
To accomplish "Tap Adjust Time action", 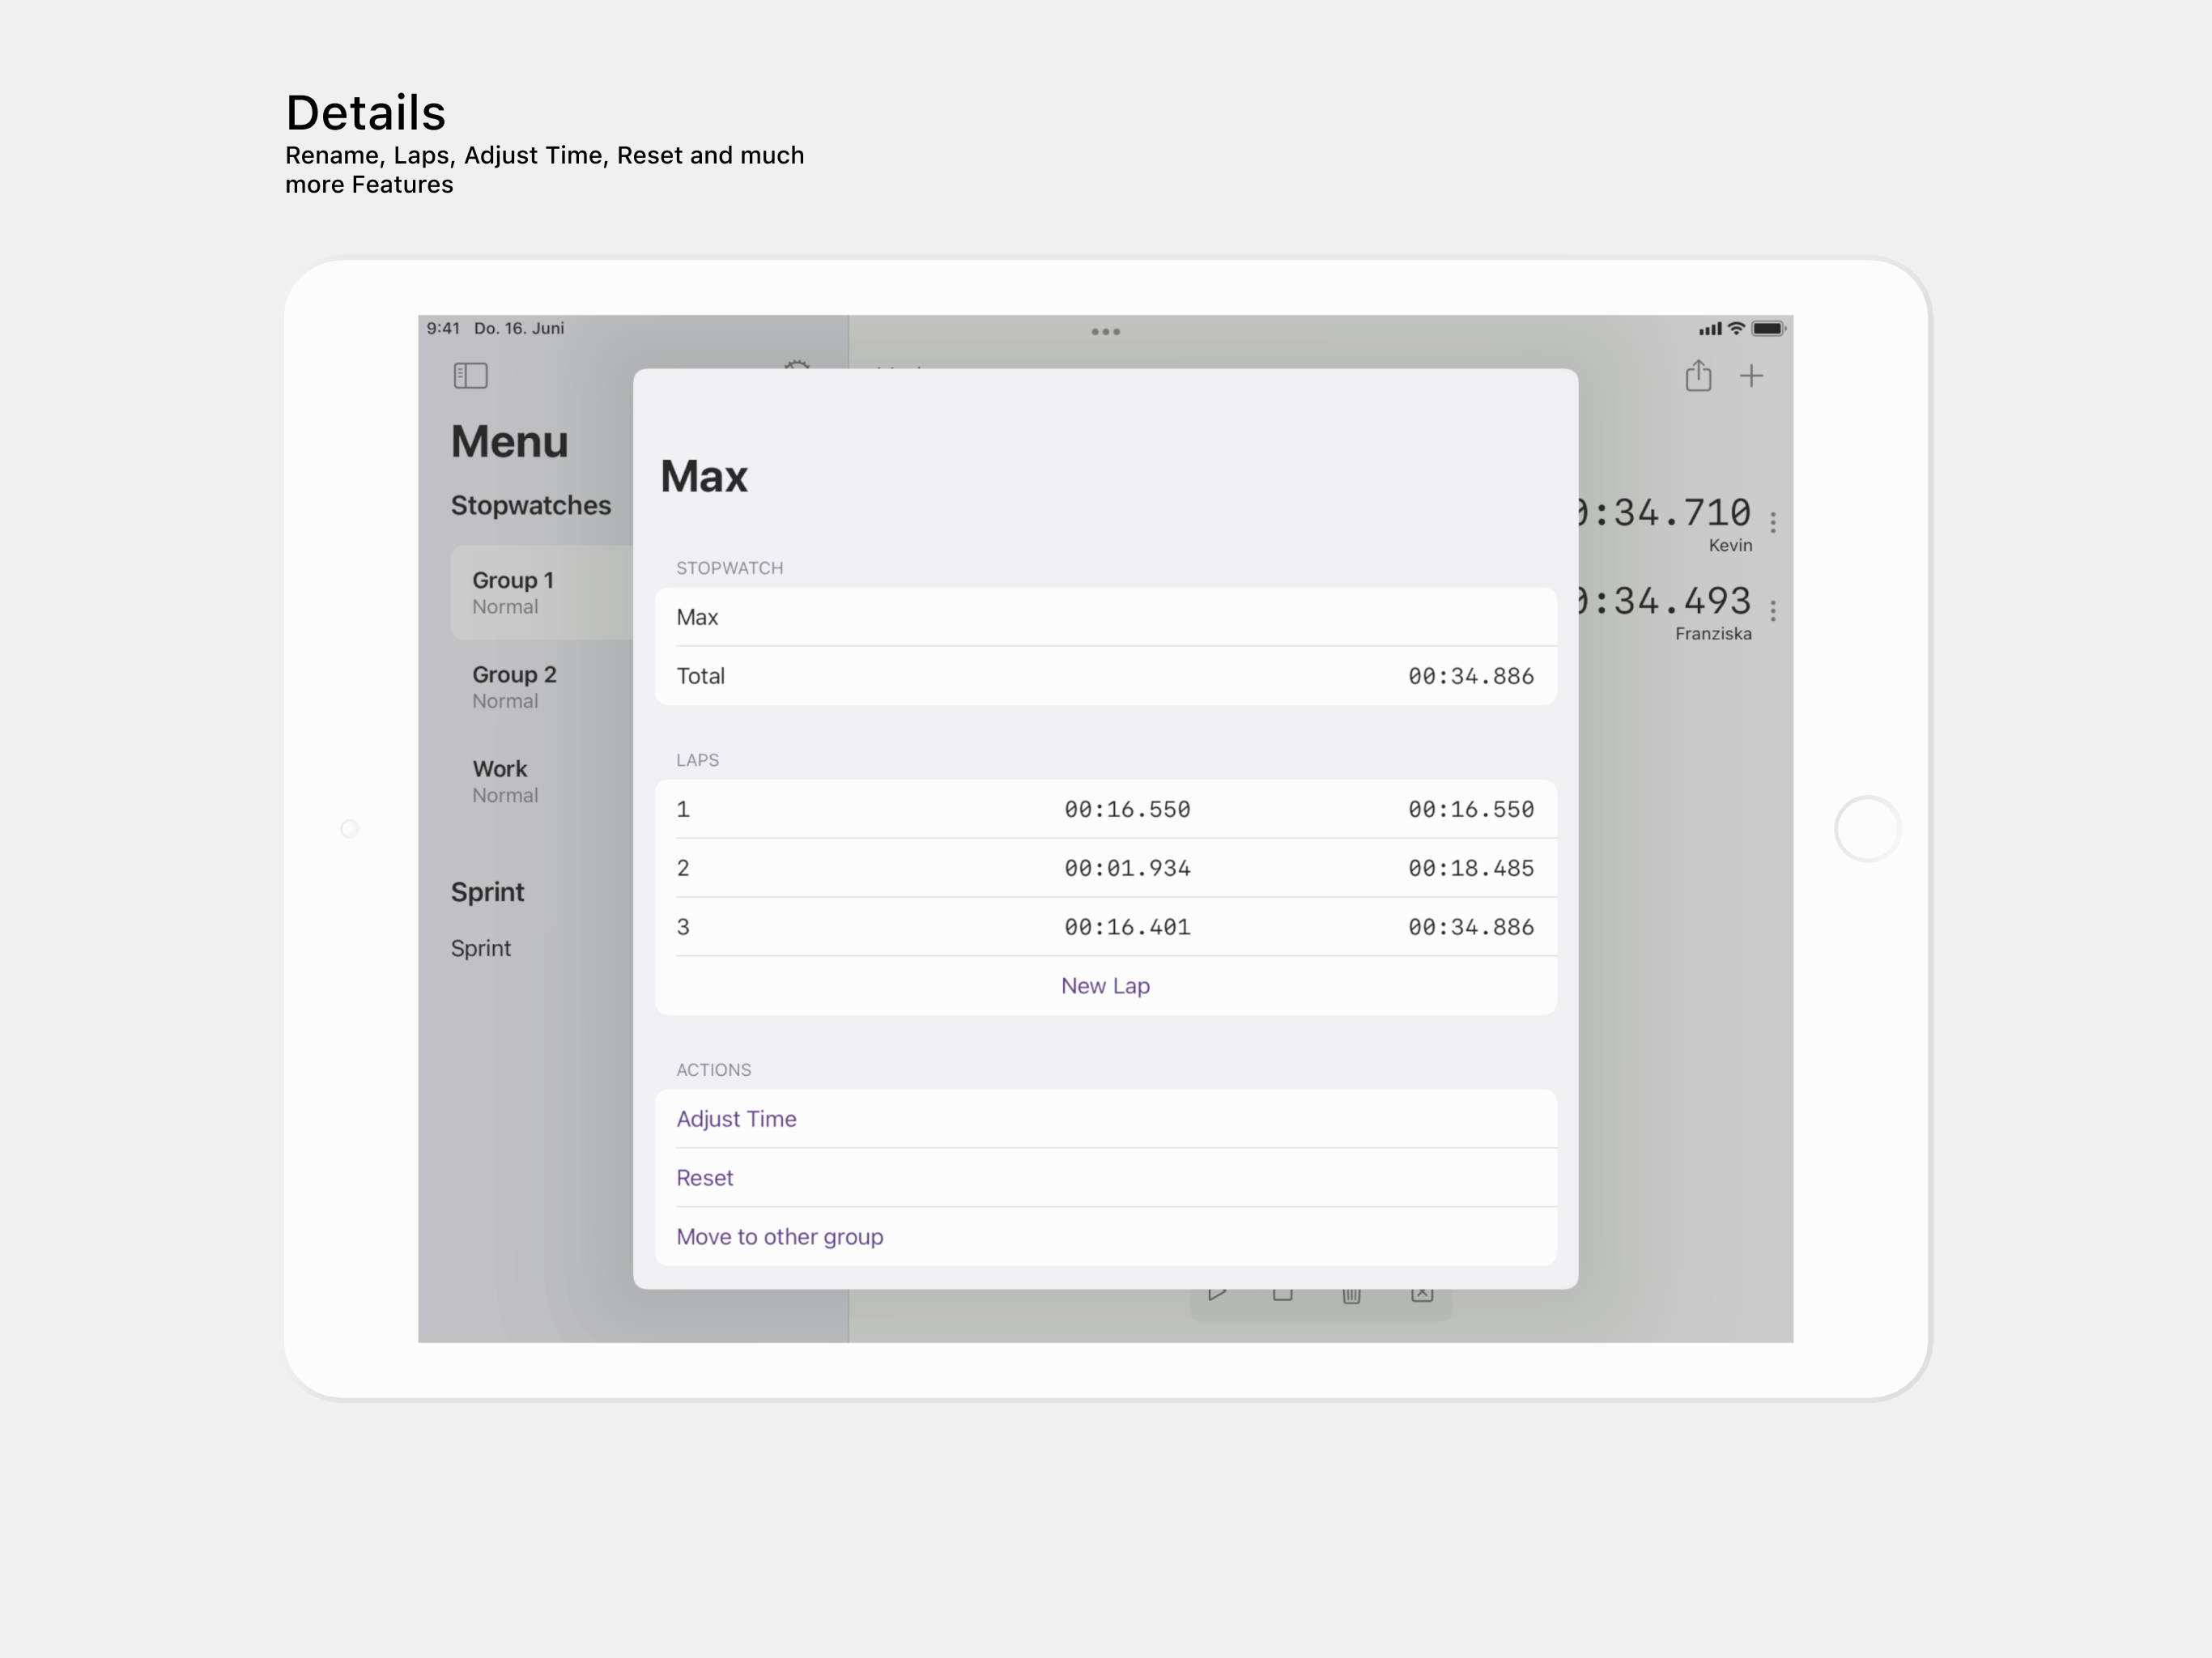I will [x=737, y=1119].
